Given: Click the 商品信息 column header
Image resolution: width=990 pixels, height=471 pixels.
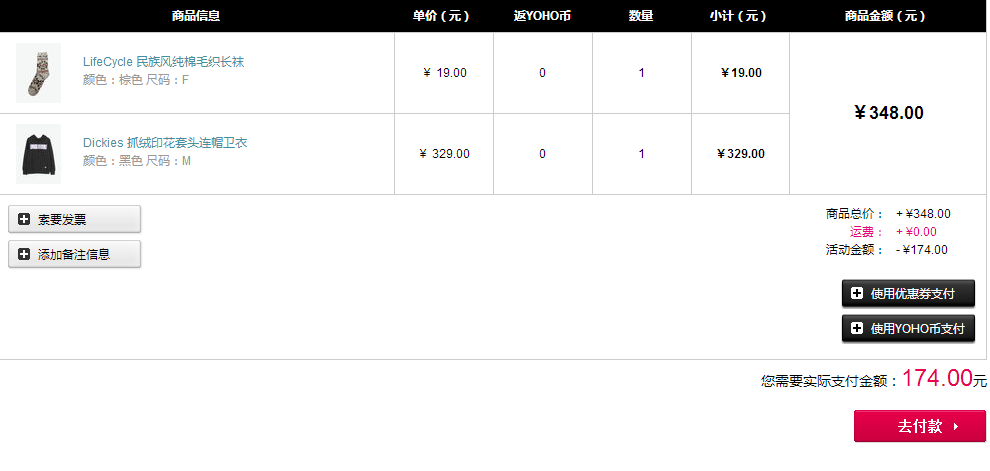Looking at the screenshot, I should [x=196, y=16].
